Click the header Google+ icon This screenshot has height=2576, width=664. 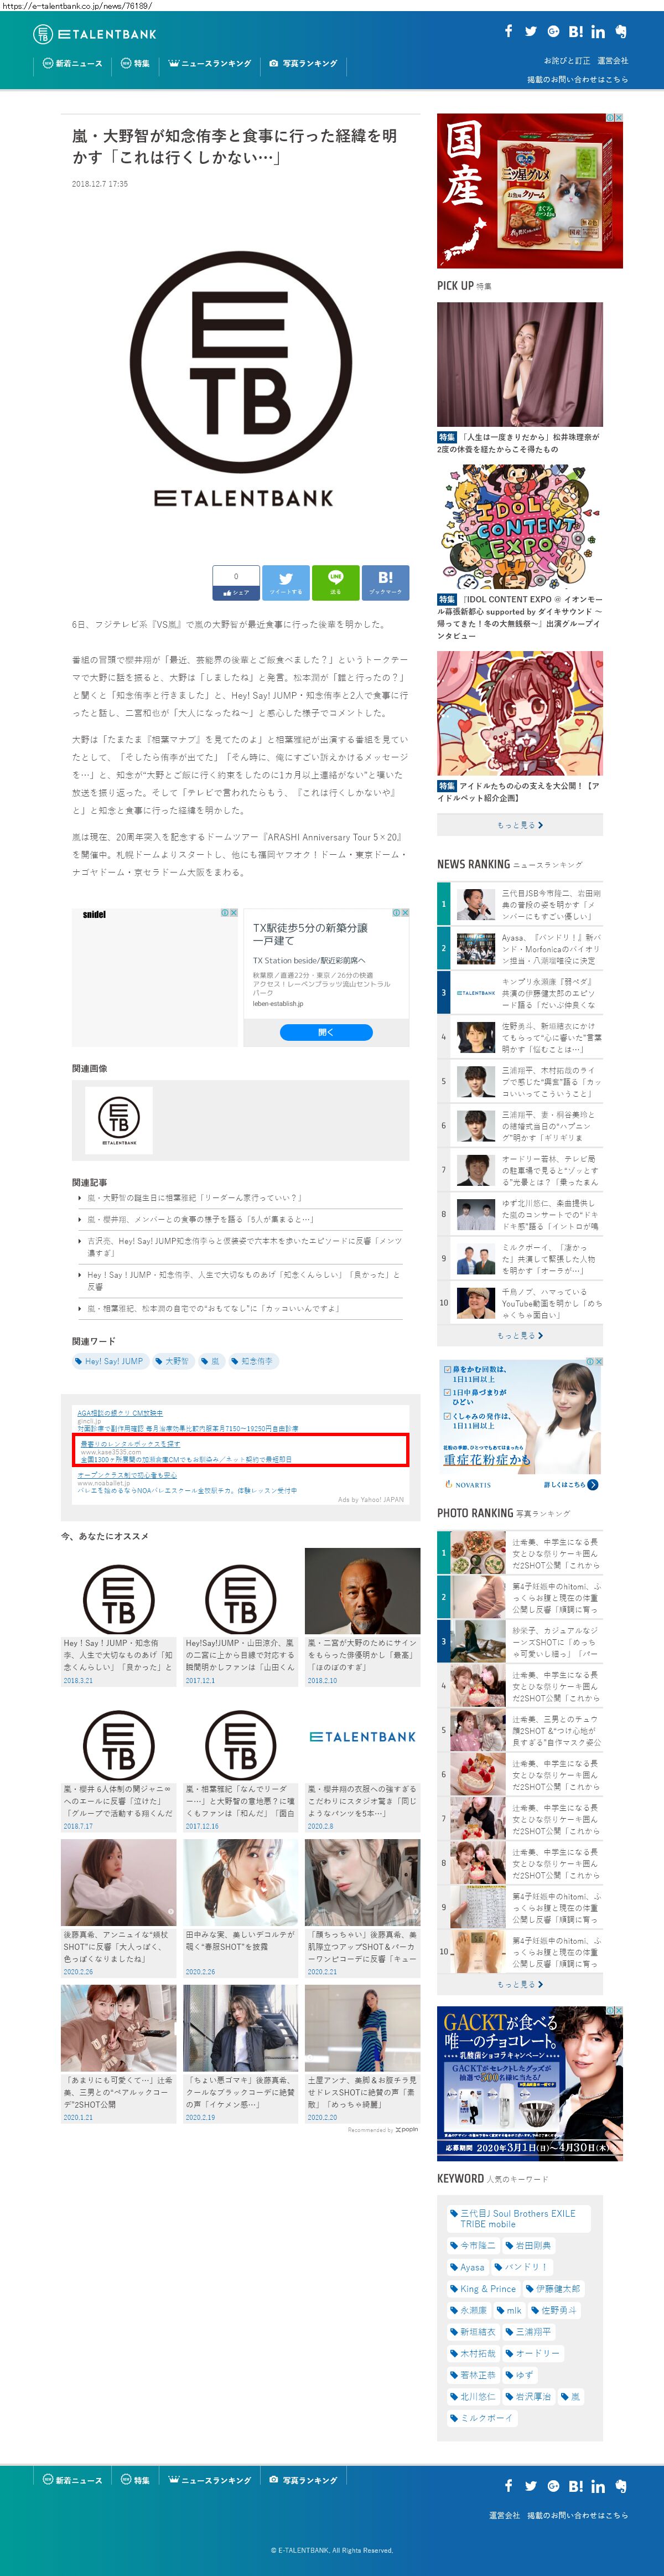tap(553, 31)
